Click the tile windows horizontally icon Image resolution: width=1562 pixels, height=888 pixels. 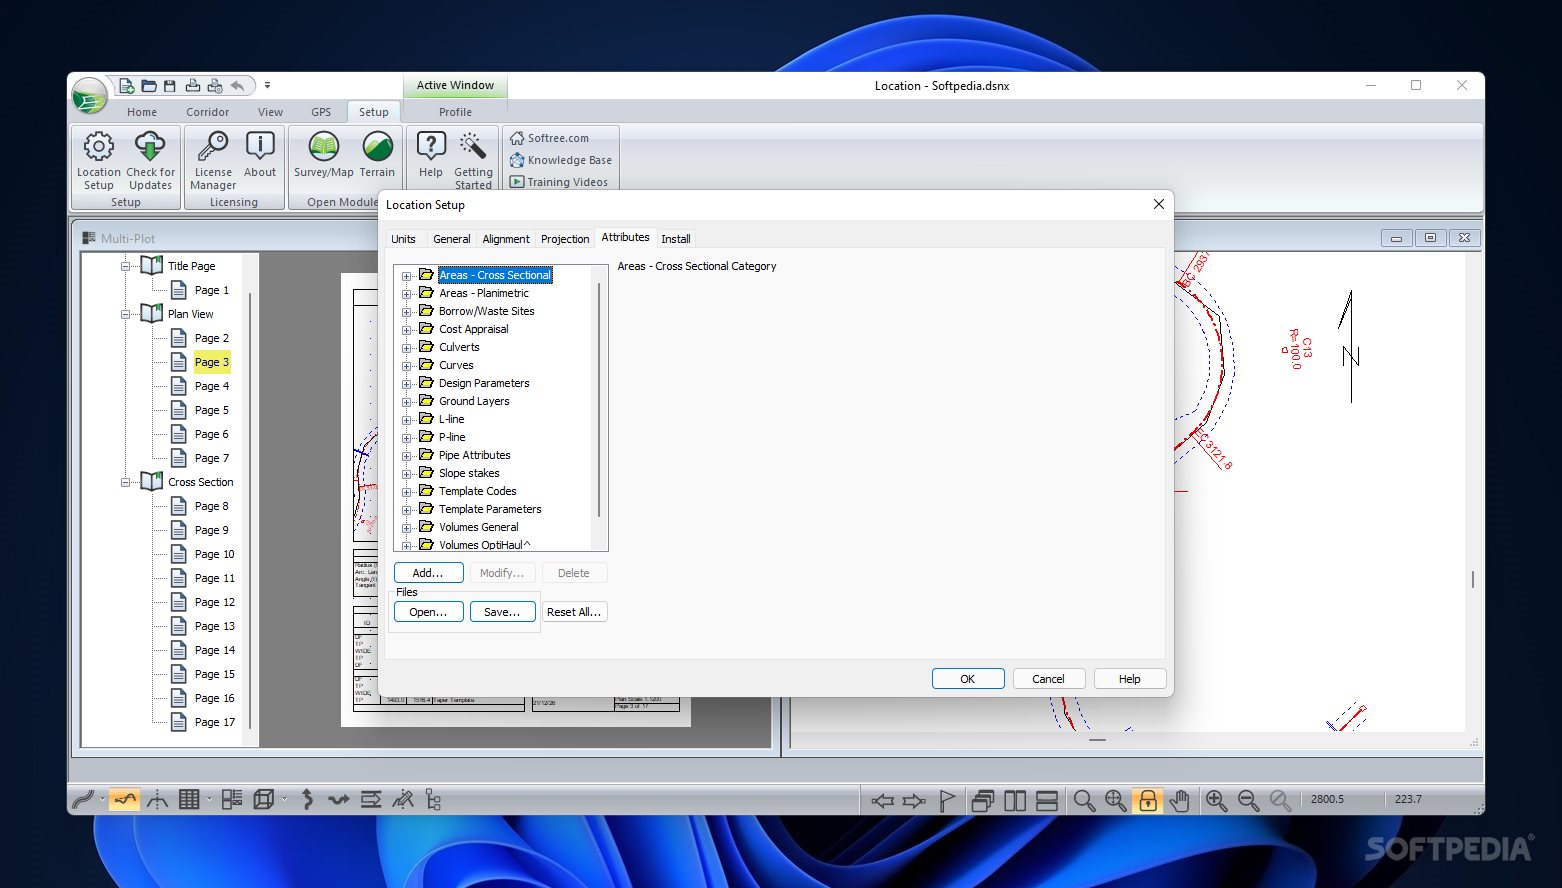click(1047, 800)
